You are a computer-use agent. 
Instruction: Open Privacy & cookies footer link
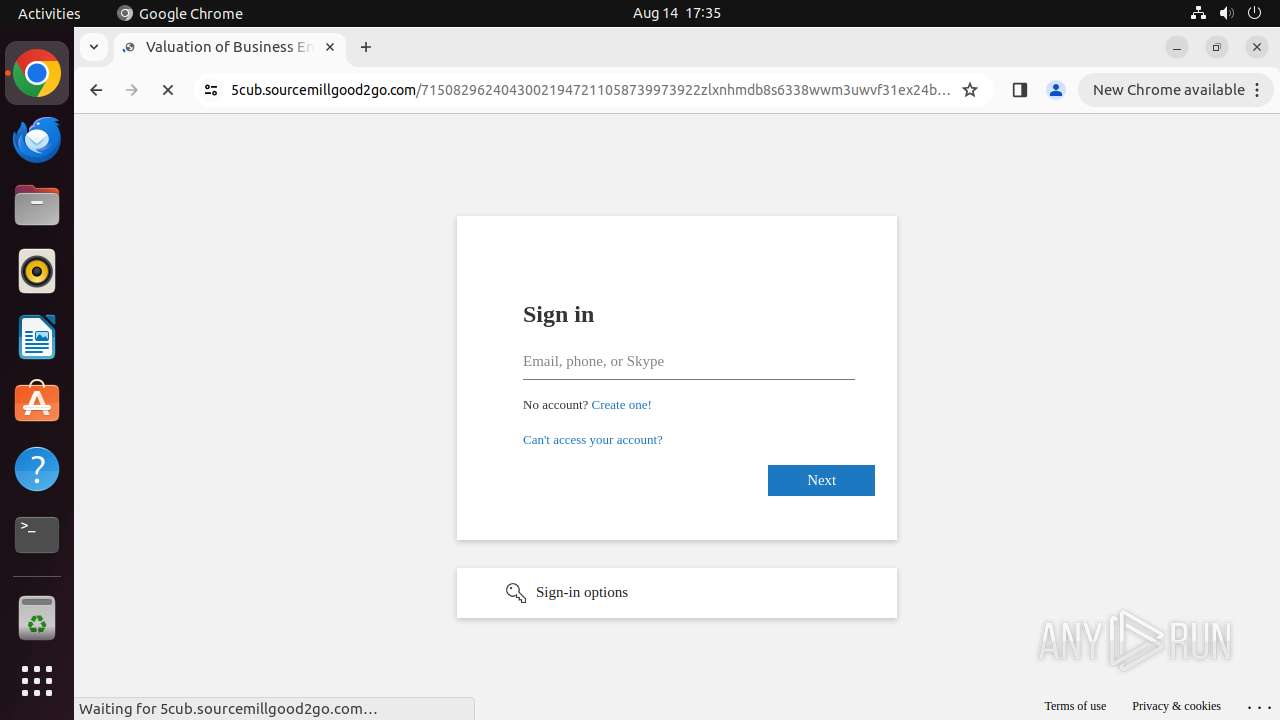pos(1176,706)
